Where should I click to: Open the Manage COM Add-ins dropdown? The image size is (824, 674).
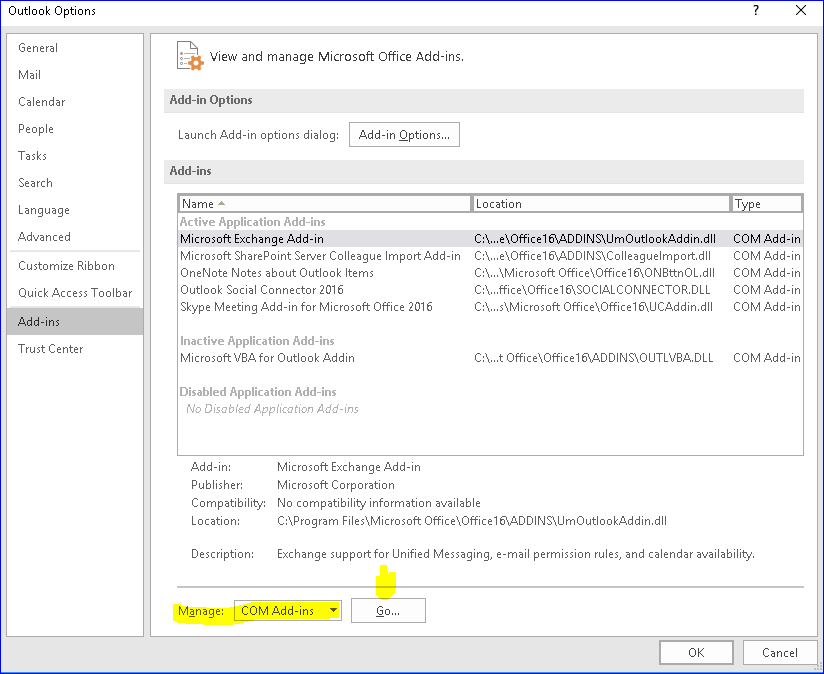coord(287,610)
